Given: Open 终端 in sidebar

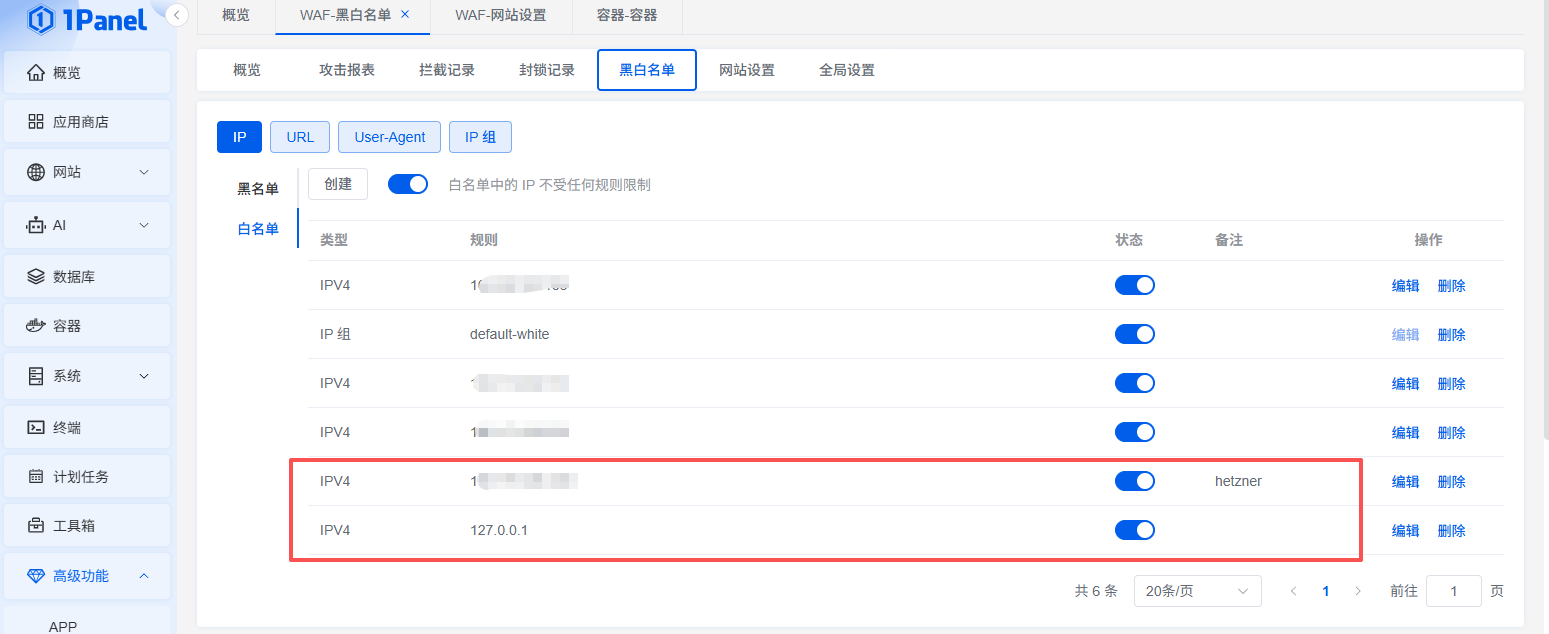Looking at the screenshot, I should [x=87, y=427].
